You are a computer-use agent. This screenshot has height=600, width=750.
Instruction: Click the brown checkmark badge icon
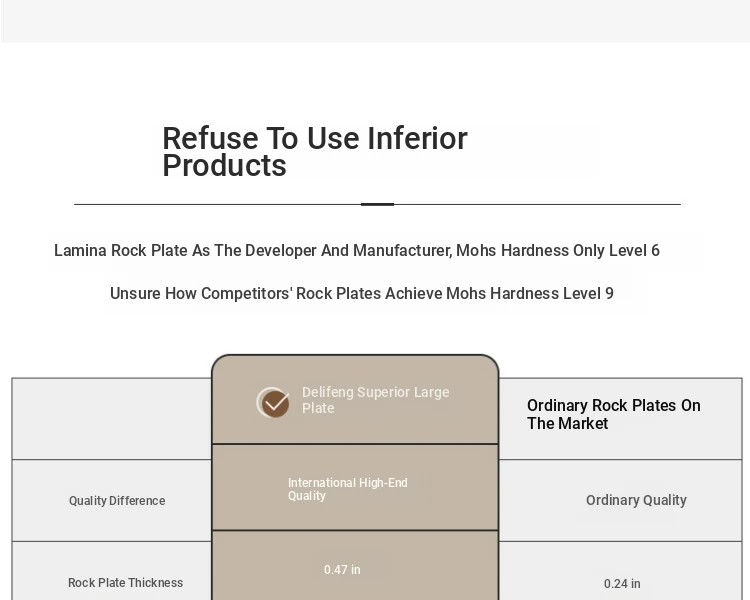tap(273, 402)
